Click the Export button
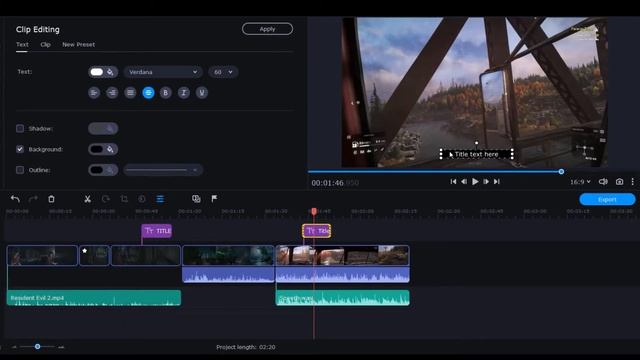The width and height of the screenshot is (640, 360). coord(607,199)
